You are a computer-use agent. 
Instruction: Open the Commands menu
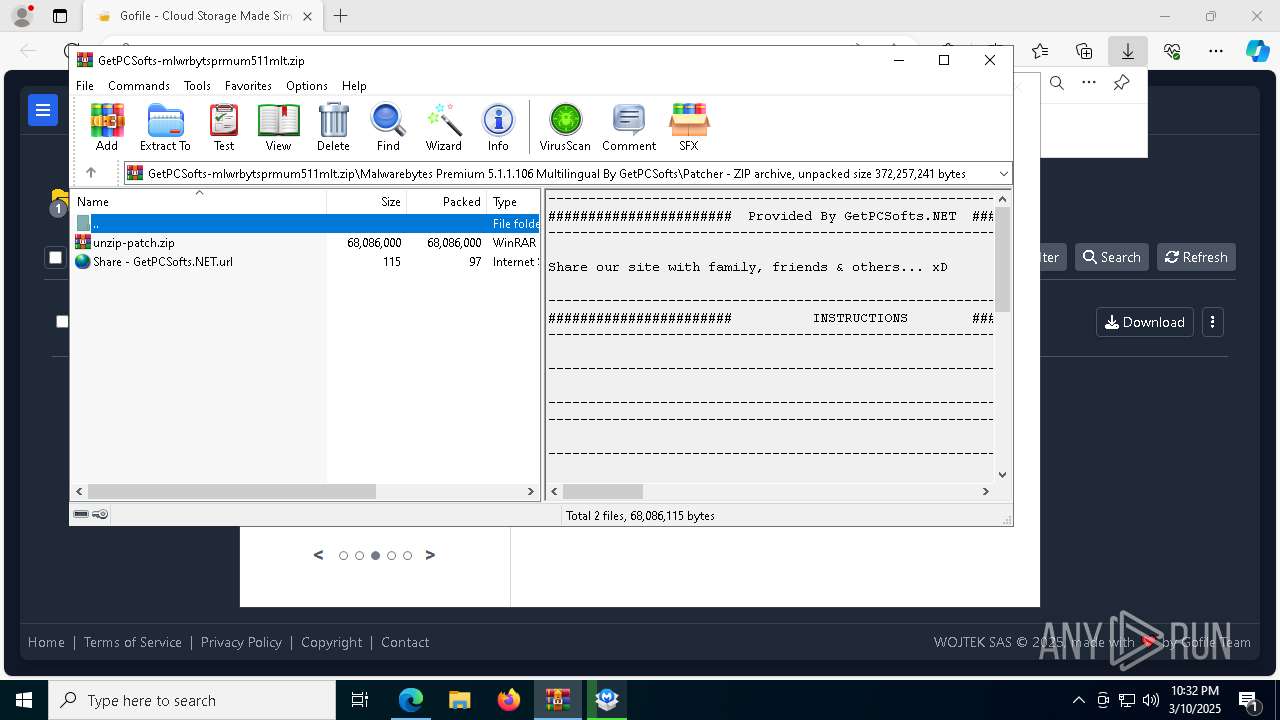[139, 86]
